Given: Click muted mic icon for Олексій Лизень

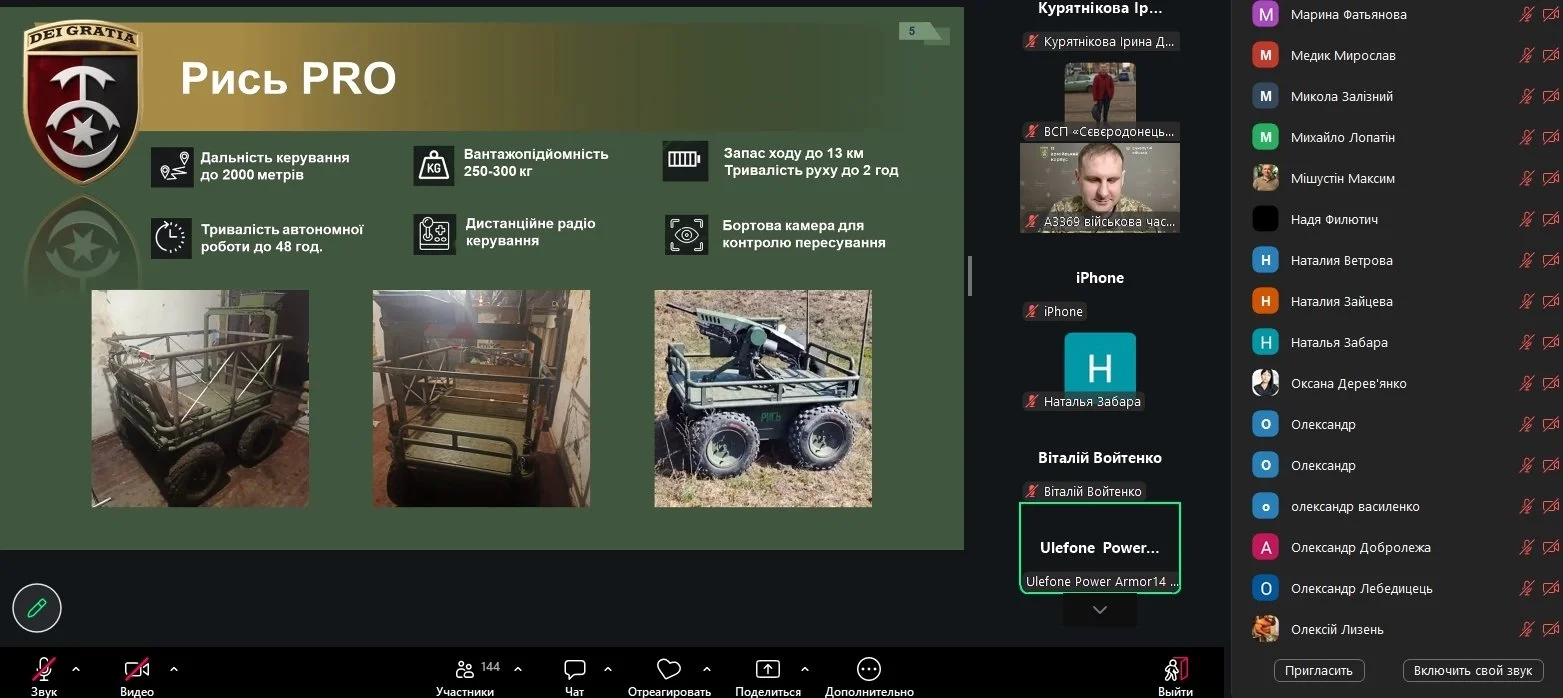Looking at the screenshot, I should (x=1527, y=629).
